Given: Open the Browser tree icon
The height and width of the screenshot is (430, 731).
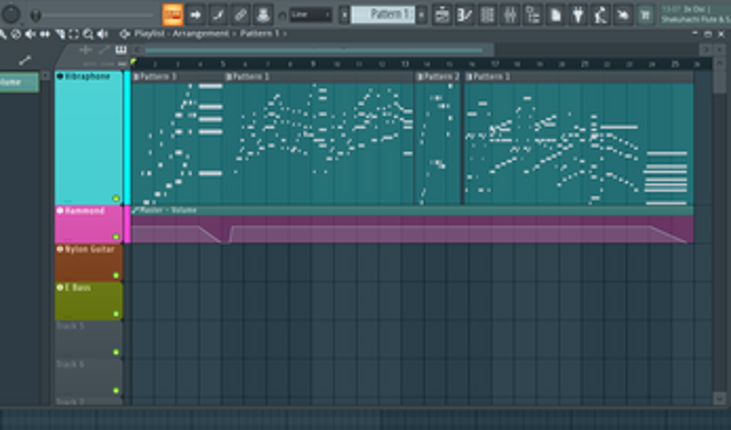Looking at the screenshot, I should click(x=532, y=15).
